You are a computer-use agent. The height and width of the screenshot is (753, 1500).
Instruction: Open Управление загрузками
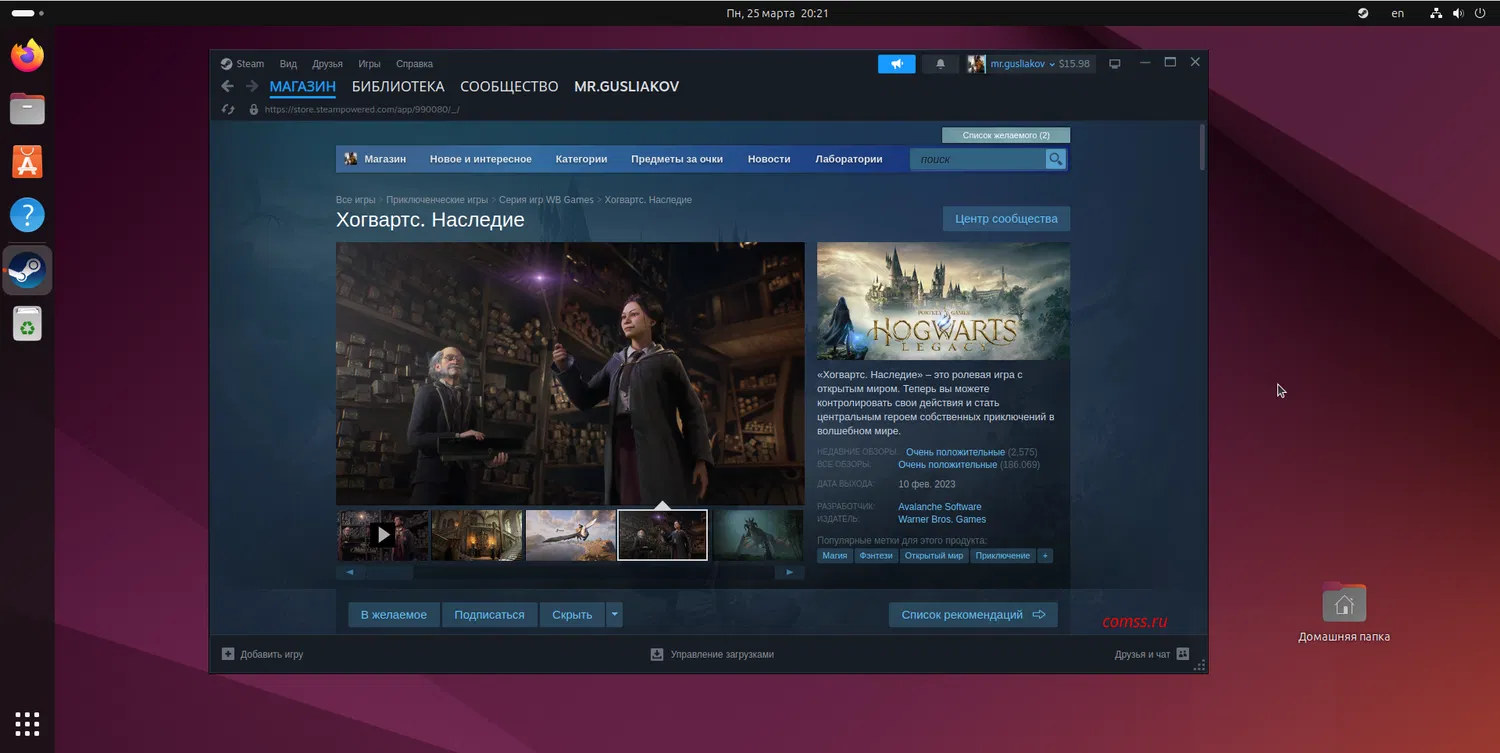pyautogui.click(x=712, y=654)
